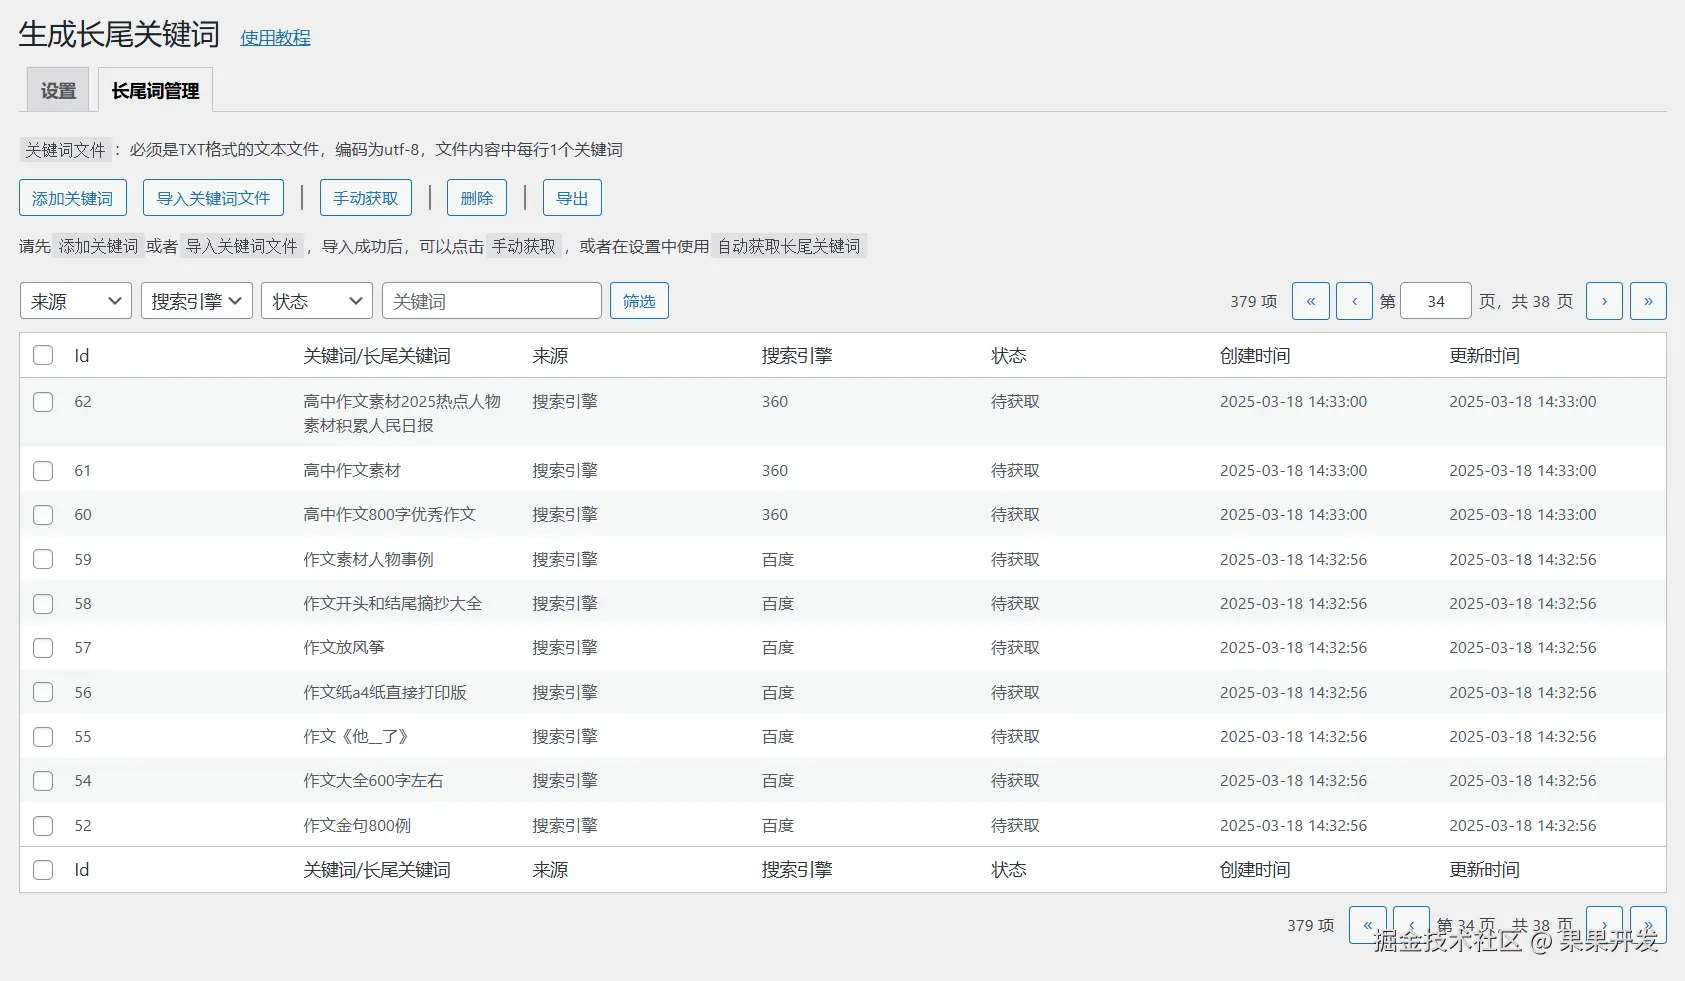Go to the first page using « arrow
Image resolution: width=1685 pixels, height=981 pixels.
point(1310,300)
